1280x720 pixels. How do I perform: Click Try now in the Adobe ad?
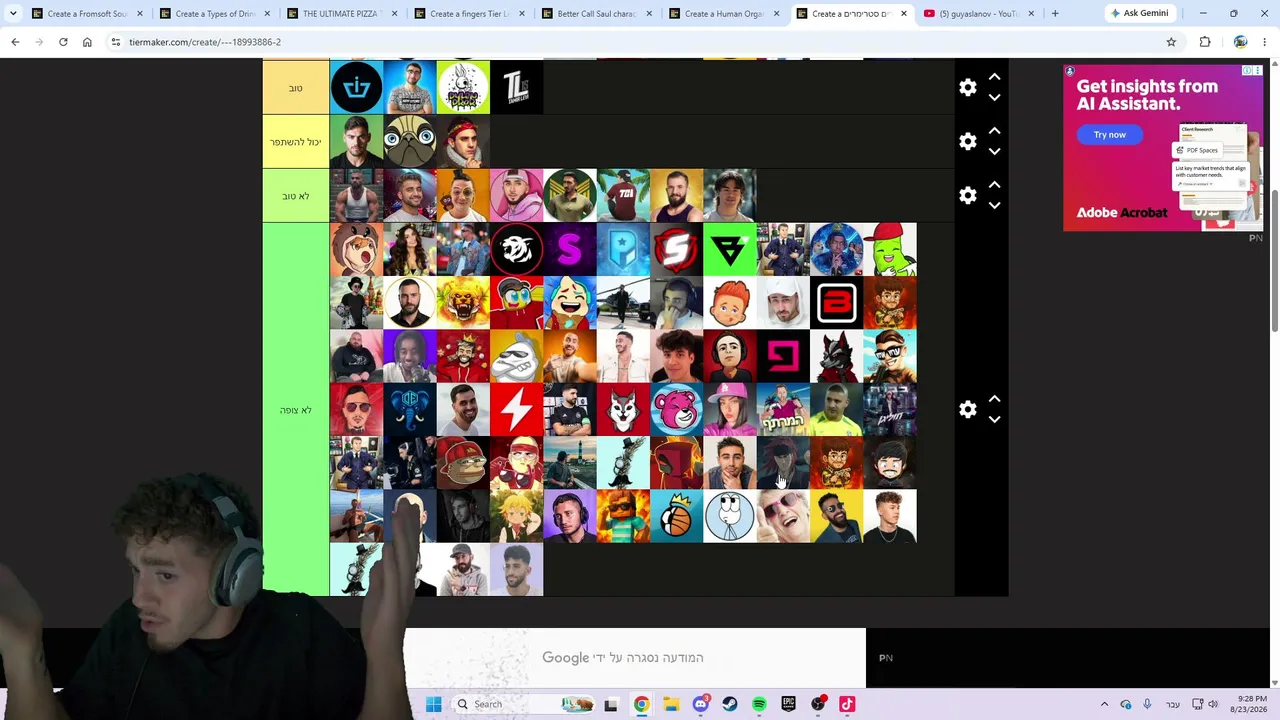pyautogui.click(x=1109, y=135)
